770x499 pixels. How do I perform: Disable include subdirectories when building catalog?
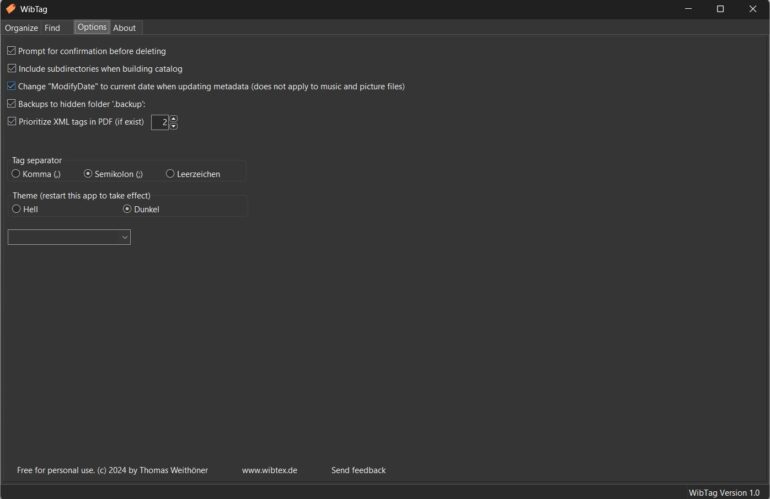pos(12,69)
